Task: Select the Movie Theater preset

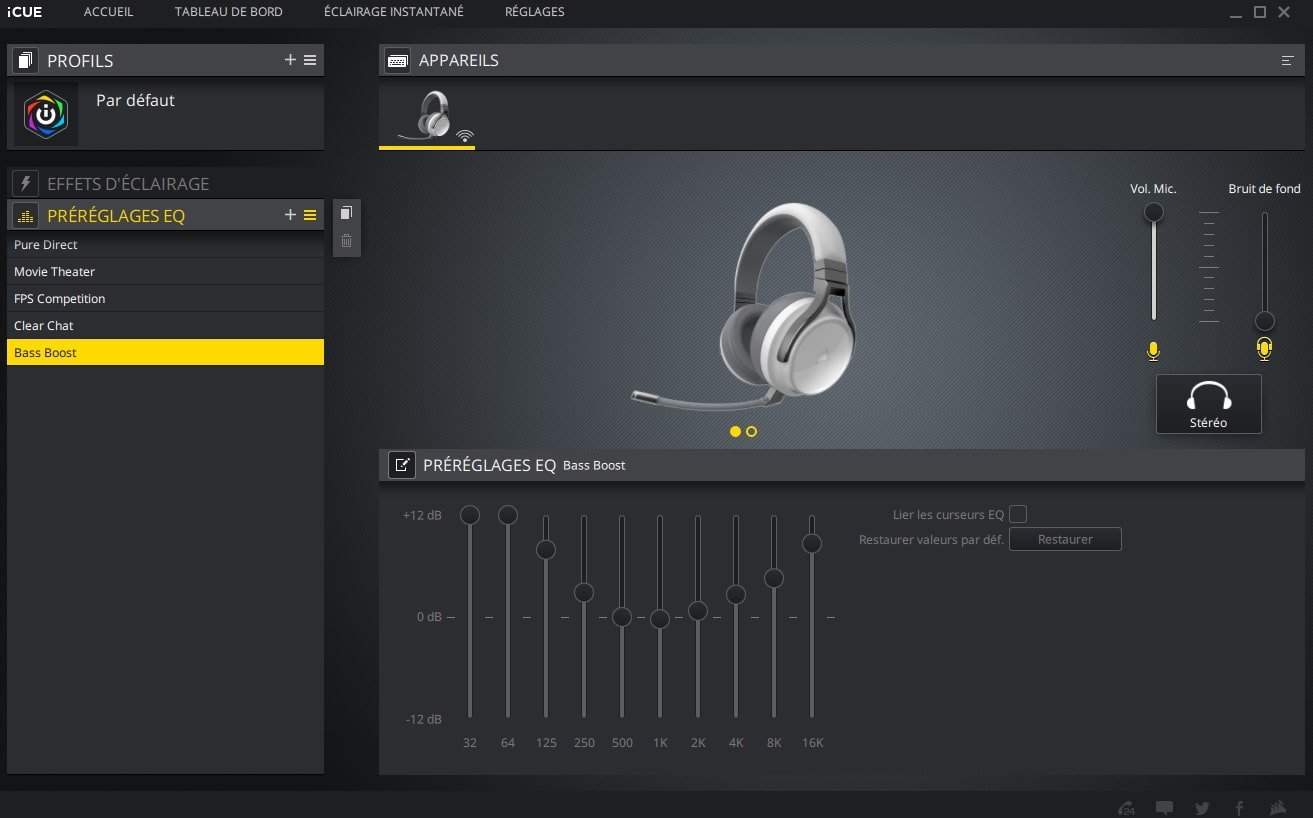Action: point(55,272)
